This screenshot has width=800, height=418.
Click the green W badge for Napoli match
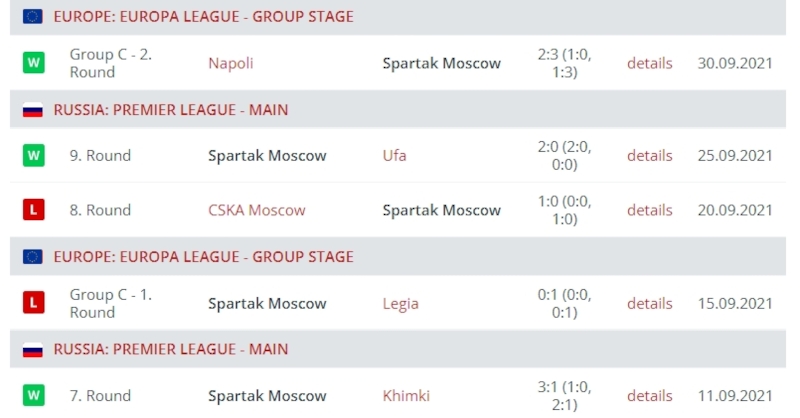(x=33, y=63)
